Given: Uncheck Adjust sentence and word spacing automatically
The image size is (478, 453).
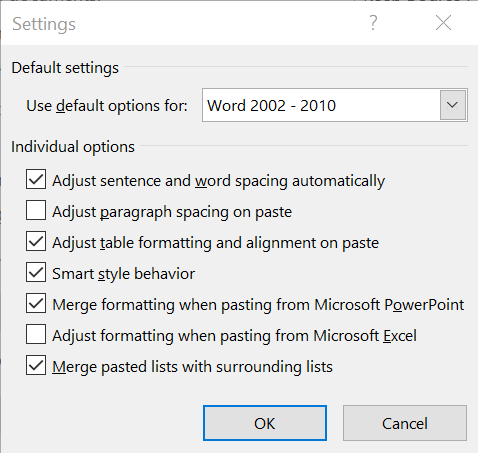Looking at the screenshot, I should (36, 179).
